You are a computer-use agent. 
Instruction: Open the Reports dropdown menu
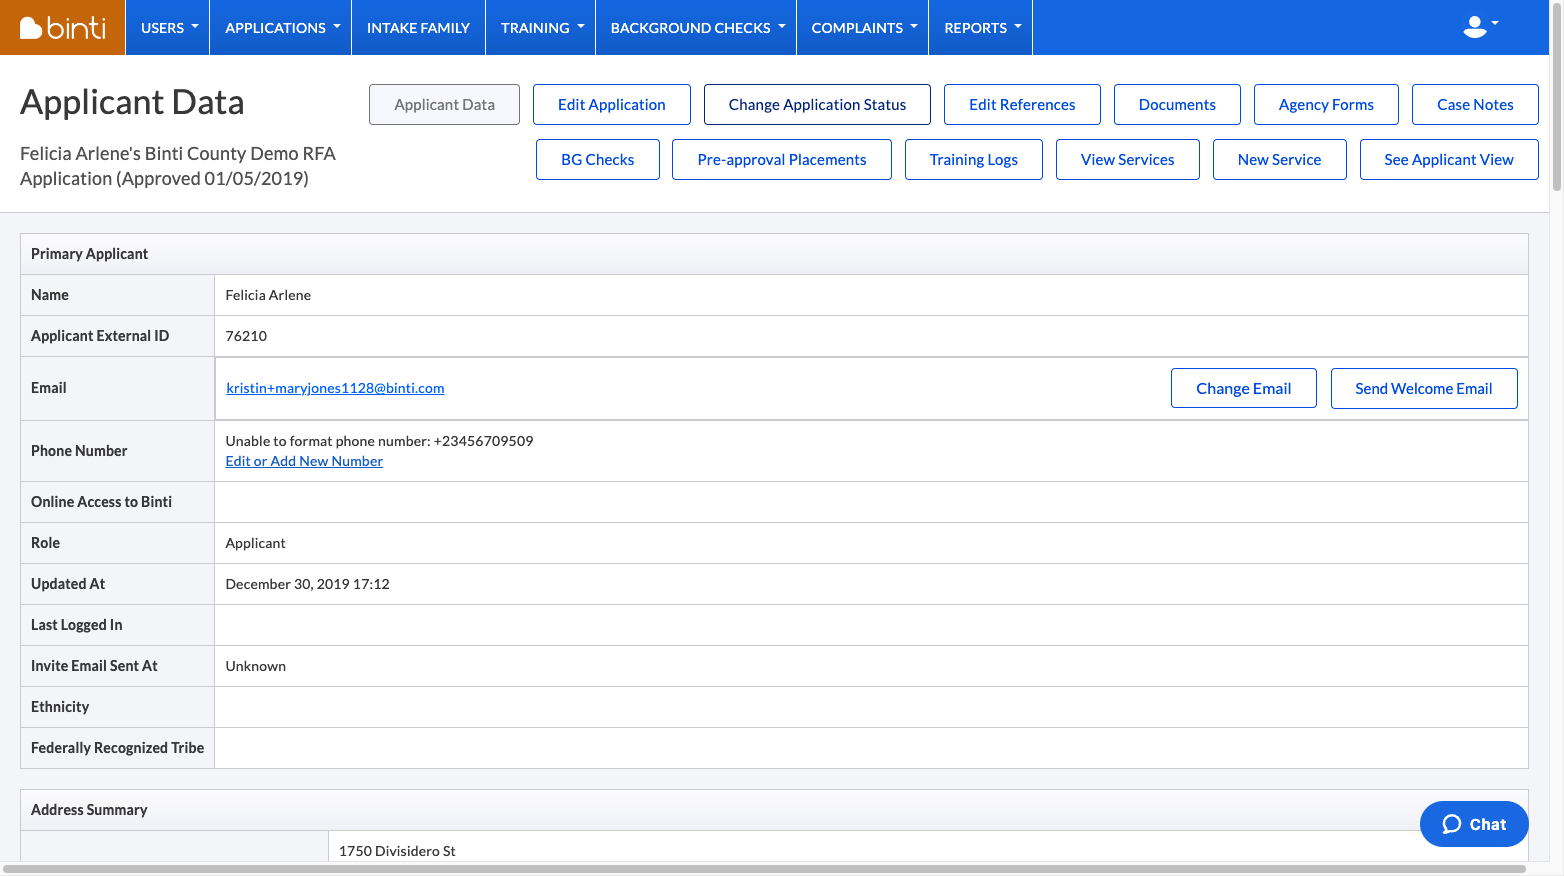point(981,28)
